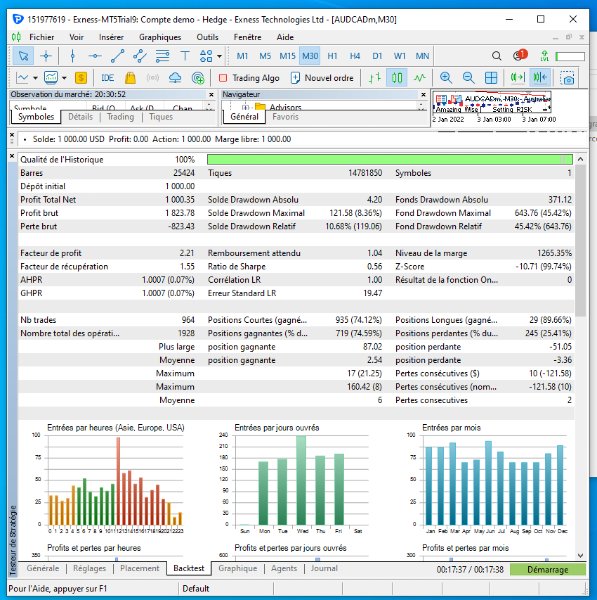
Task: Select the trendline drawing tool
Action: click(x=117, y=56)
